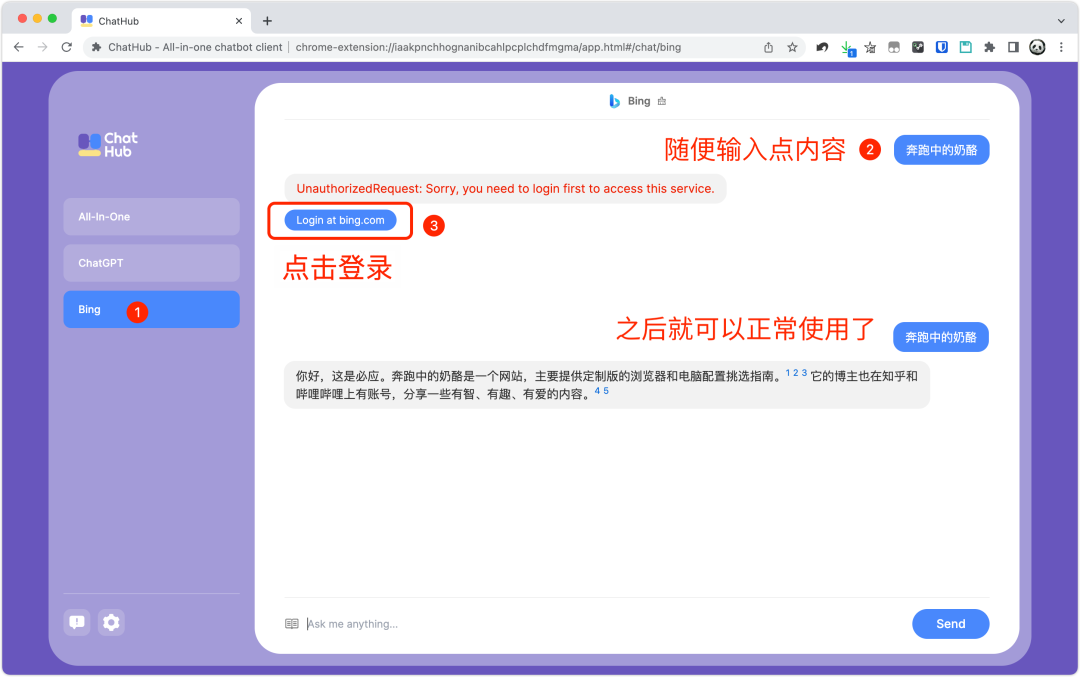Open the Extensions puzzle-piece menu
This screenshot has width=1080, height=677.
(990, 48)
